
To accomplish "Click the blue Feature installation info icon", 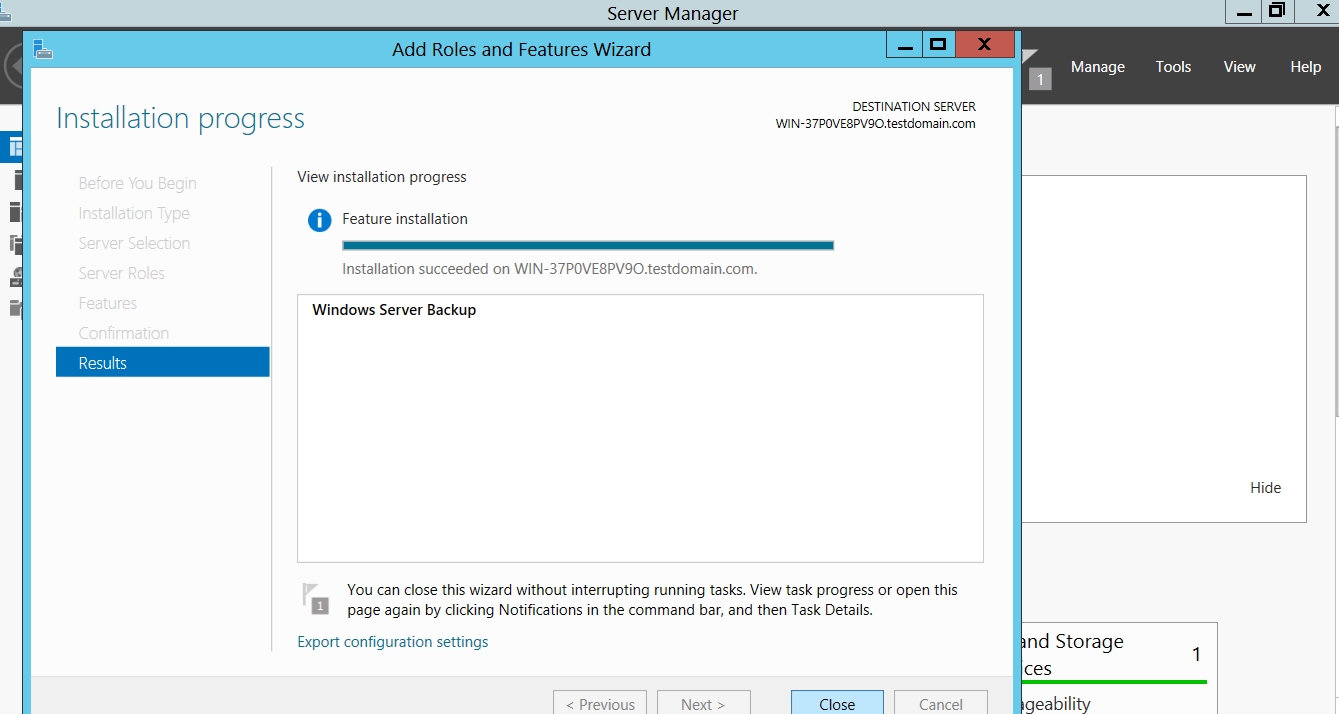I will [319, 220].
